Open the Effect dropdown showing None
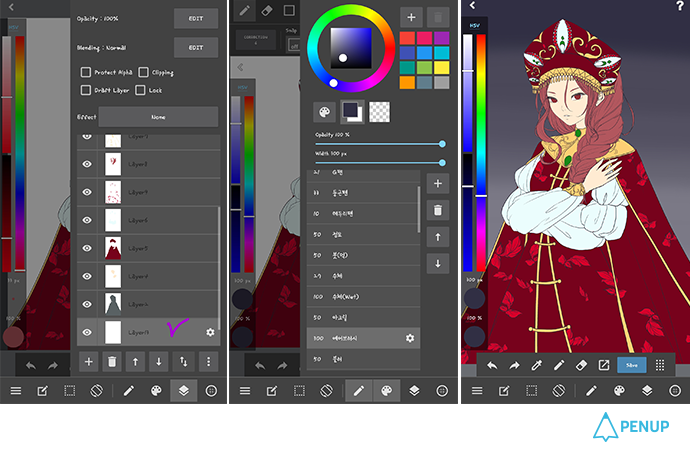Image resolution: width=690 pixels, height=452 pixels. click(x=158, y=117)
